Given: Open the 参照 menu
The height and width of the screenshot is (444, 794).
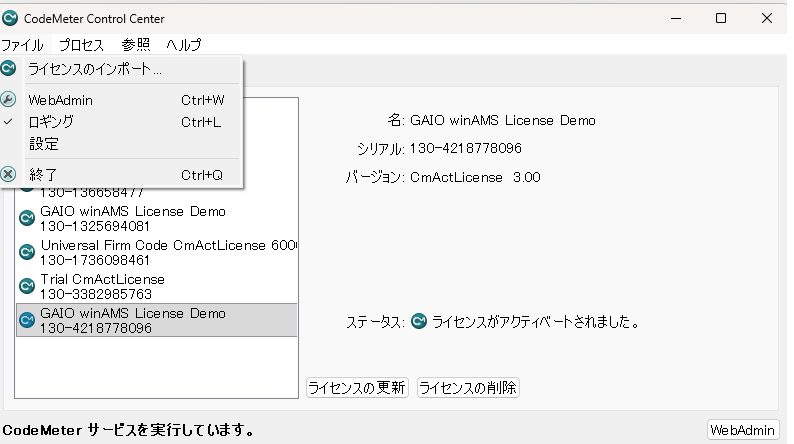Looking at the screenshot, I should [136, 45].
